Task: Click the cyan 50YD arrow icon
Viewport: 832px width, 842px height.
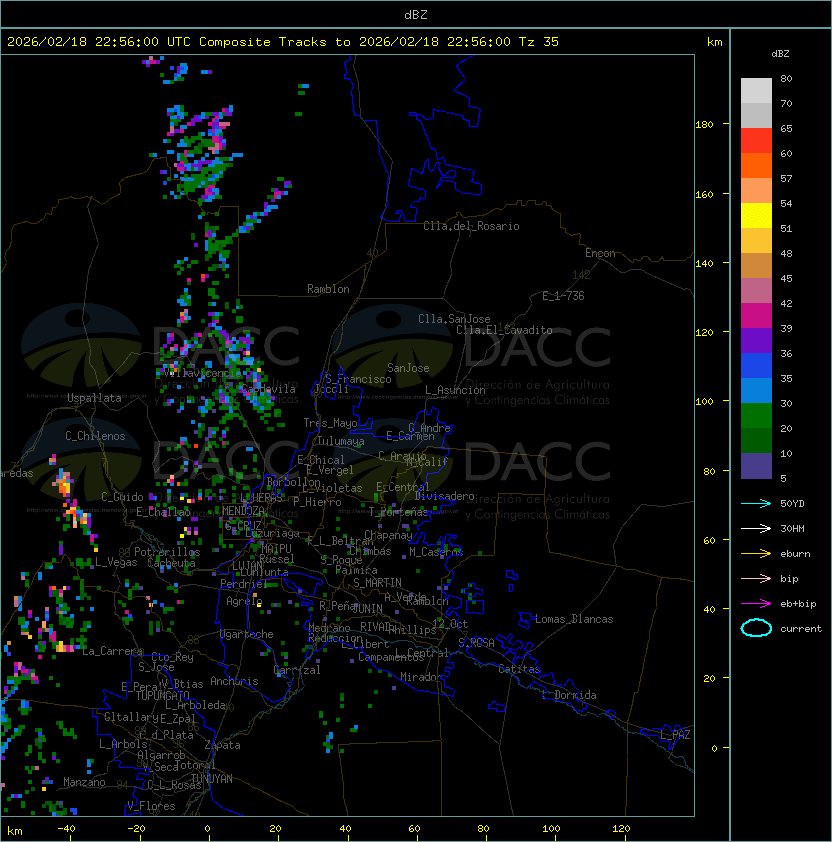Action: (756, 504)
